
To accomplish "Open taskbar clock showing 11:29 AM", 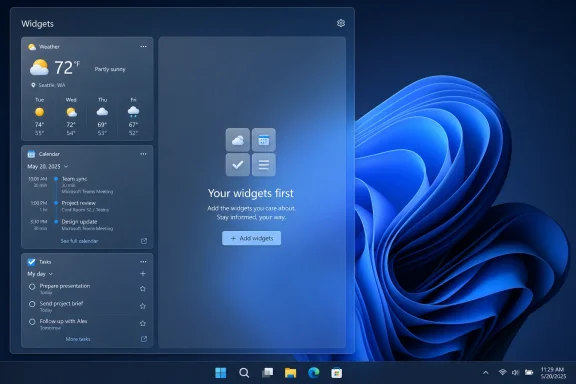I will (x=553, y=373).
